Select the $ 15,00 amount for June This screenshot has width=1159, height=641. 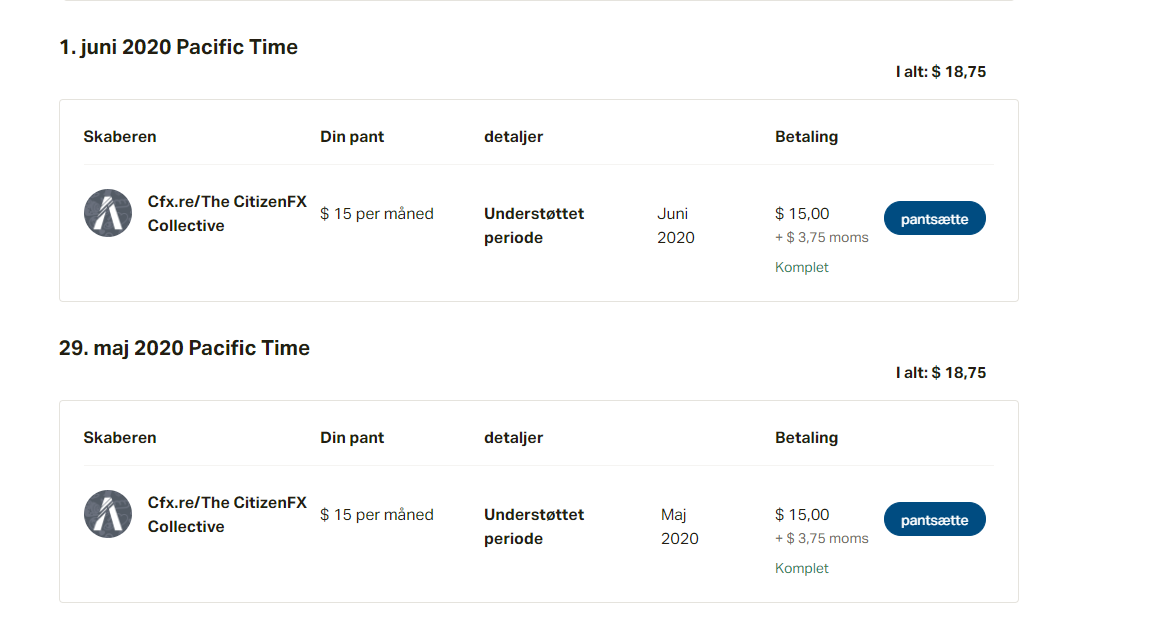click(x=802, y=213)
